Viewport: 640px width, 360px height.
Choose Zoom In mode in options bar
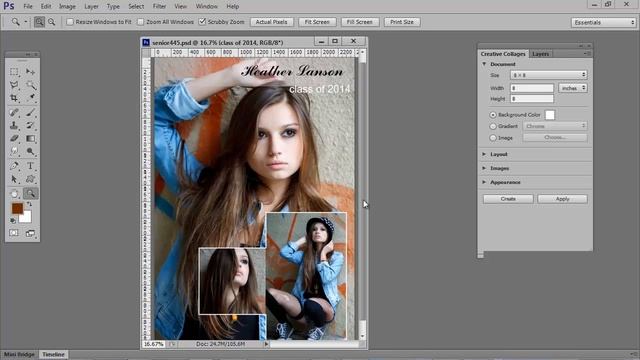39,22
